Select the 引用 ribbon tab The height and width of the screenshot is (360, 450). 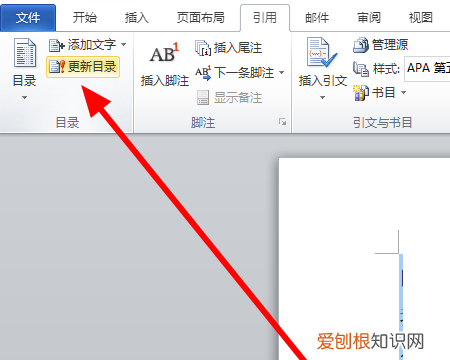265,18
